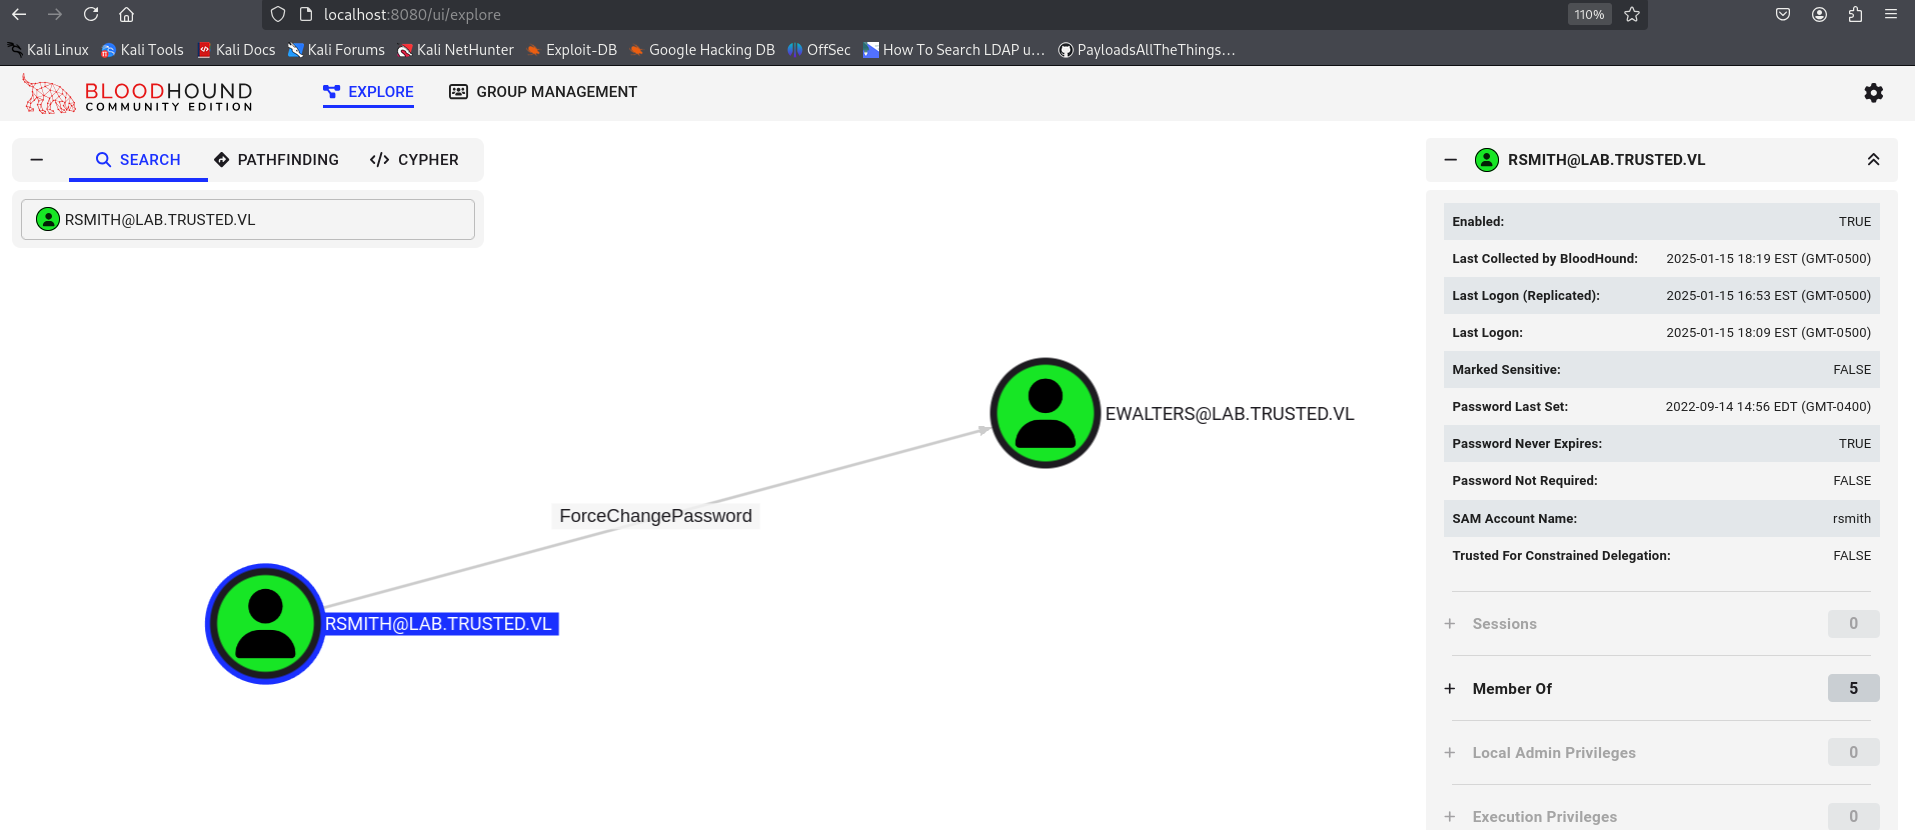This screenshot has width=1915, height=830.
Task: Click Last Collected by BloodHound date value
Action: point(1768,259)
